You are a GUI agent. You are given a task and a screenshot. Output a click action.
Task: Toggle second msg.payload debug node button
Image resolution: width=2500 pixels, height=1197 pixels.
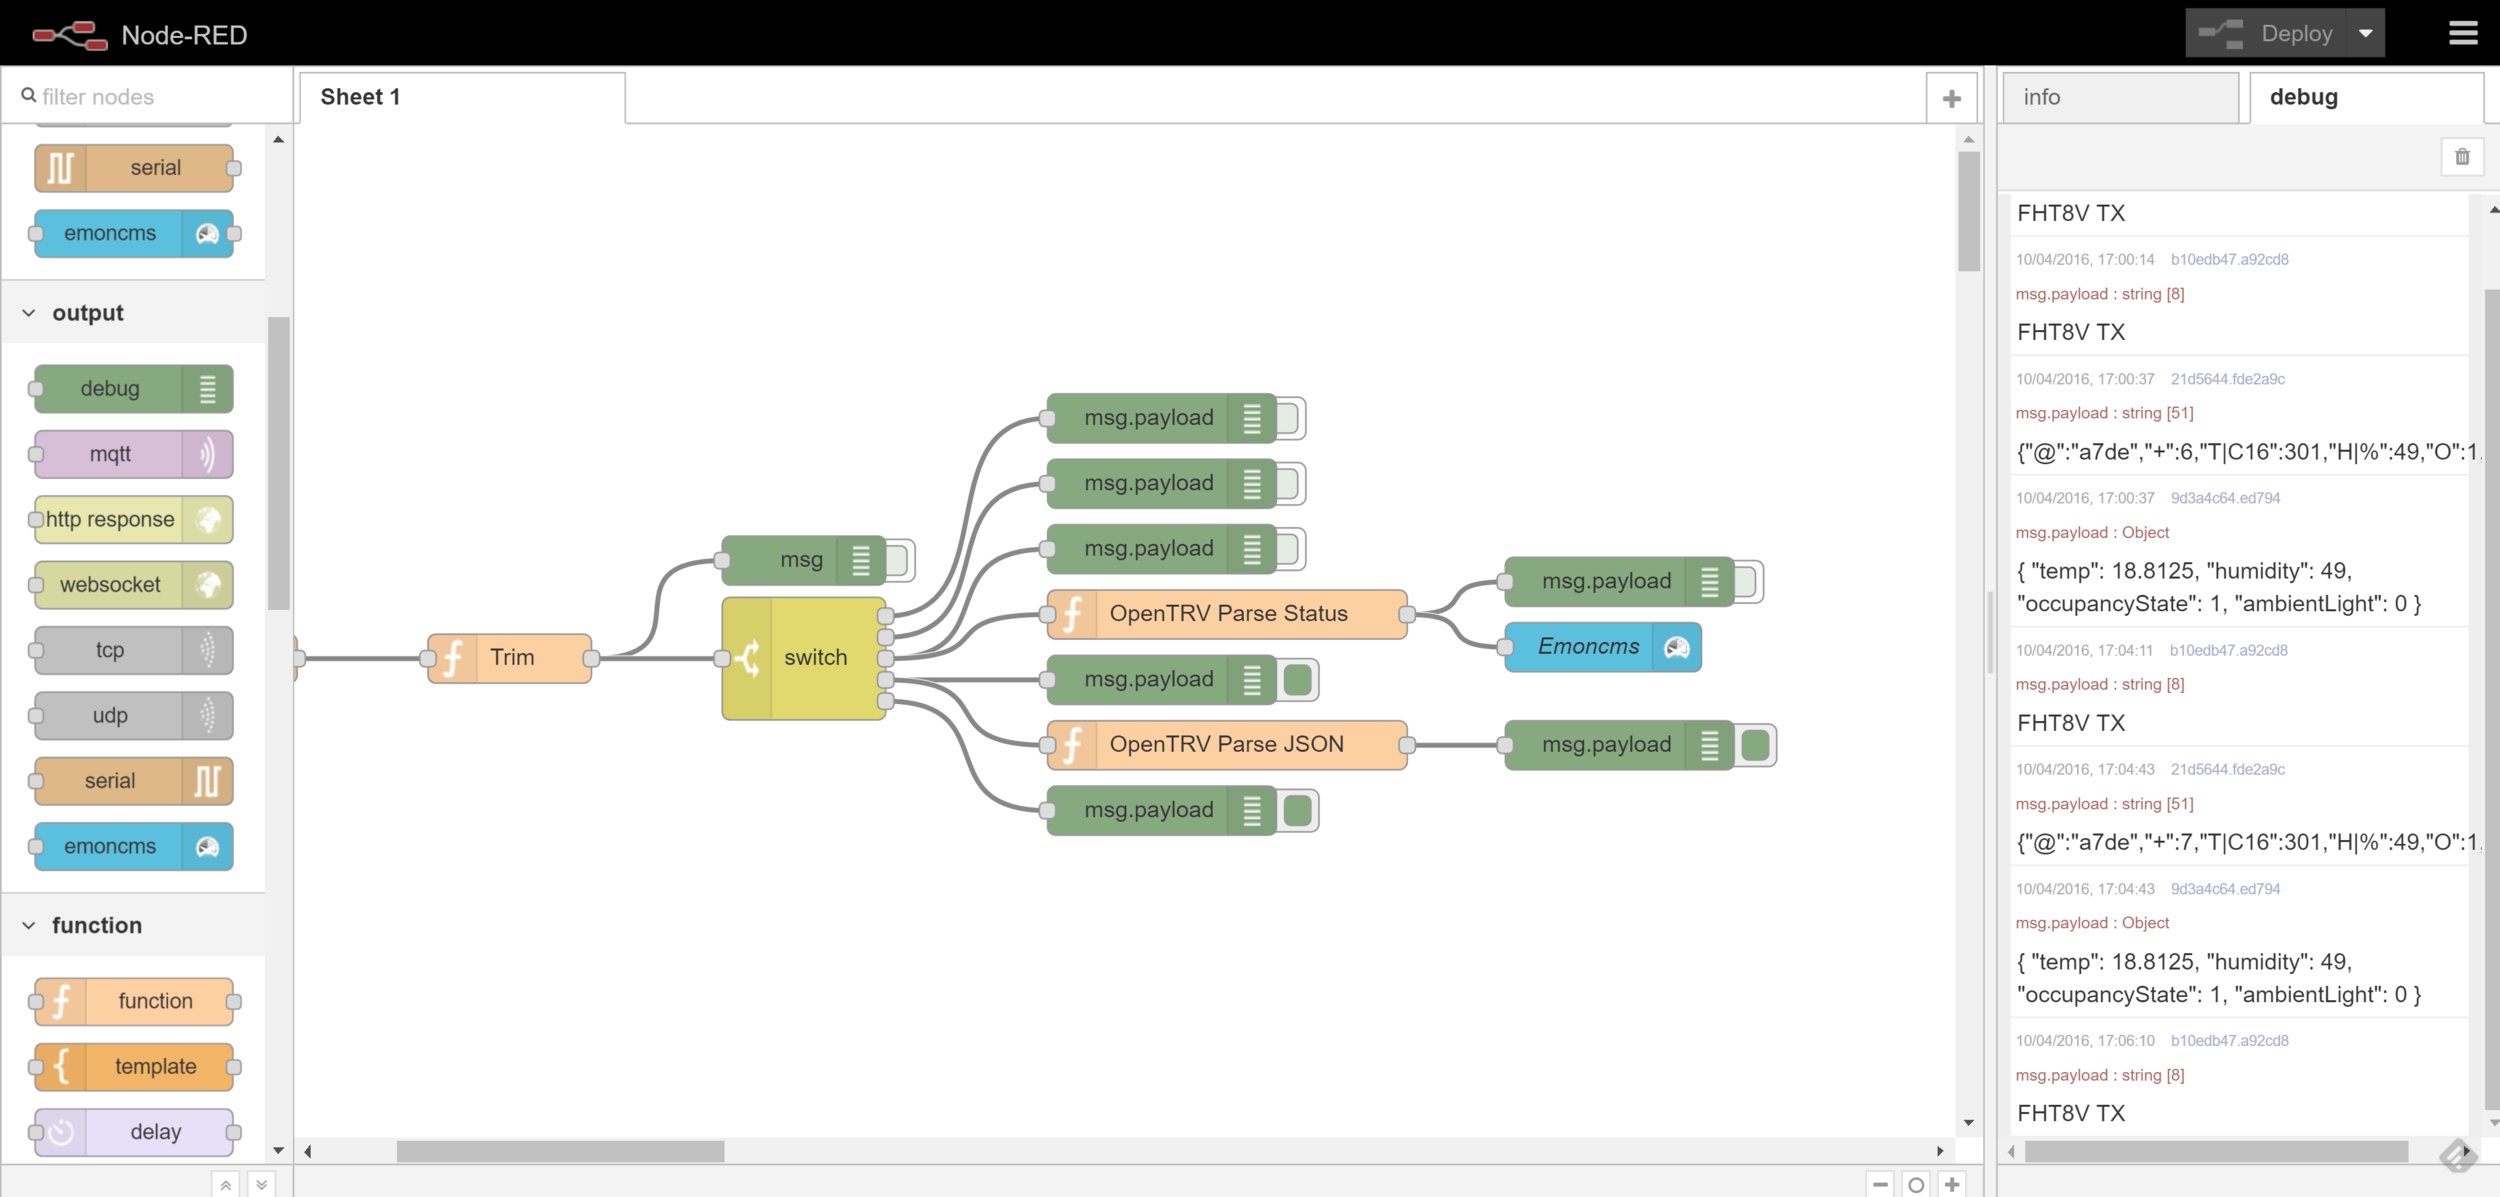coord(1289,484)
